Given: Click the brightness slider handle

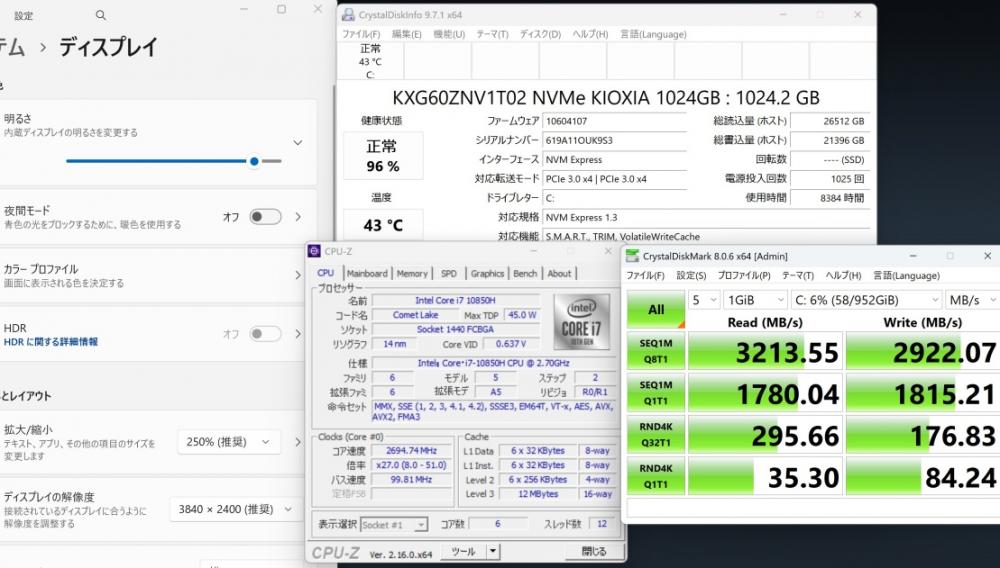Looking at the screenshot, I should tap(255, 161).
